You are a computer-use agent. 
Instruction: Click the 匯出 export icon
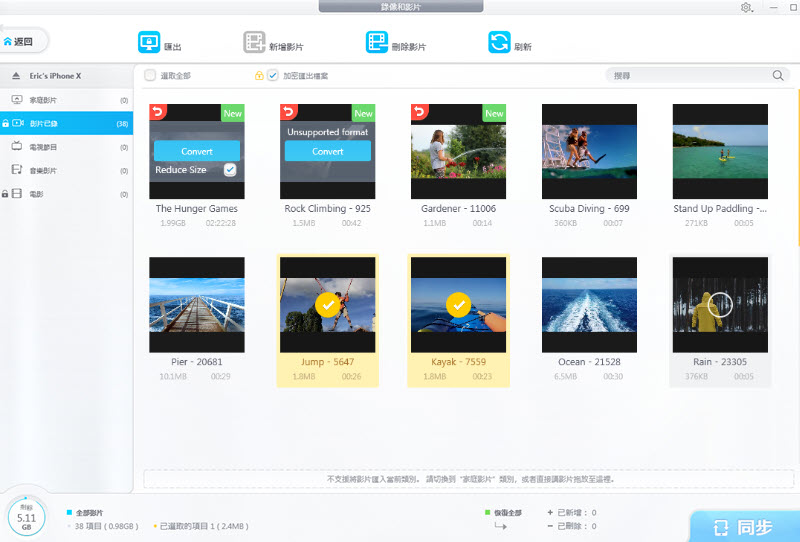[x=149, y=43]
